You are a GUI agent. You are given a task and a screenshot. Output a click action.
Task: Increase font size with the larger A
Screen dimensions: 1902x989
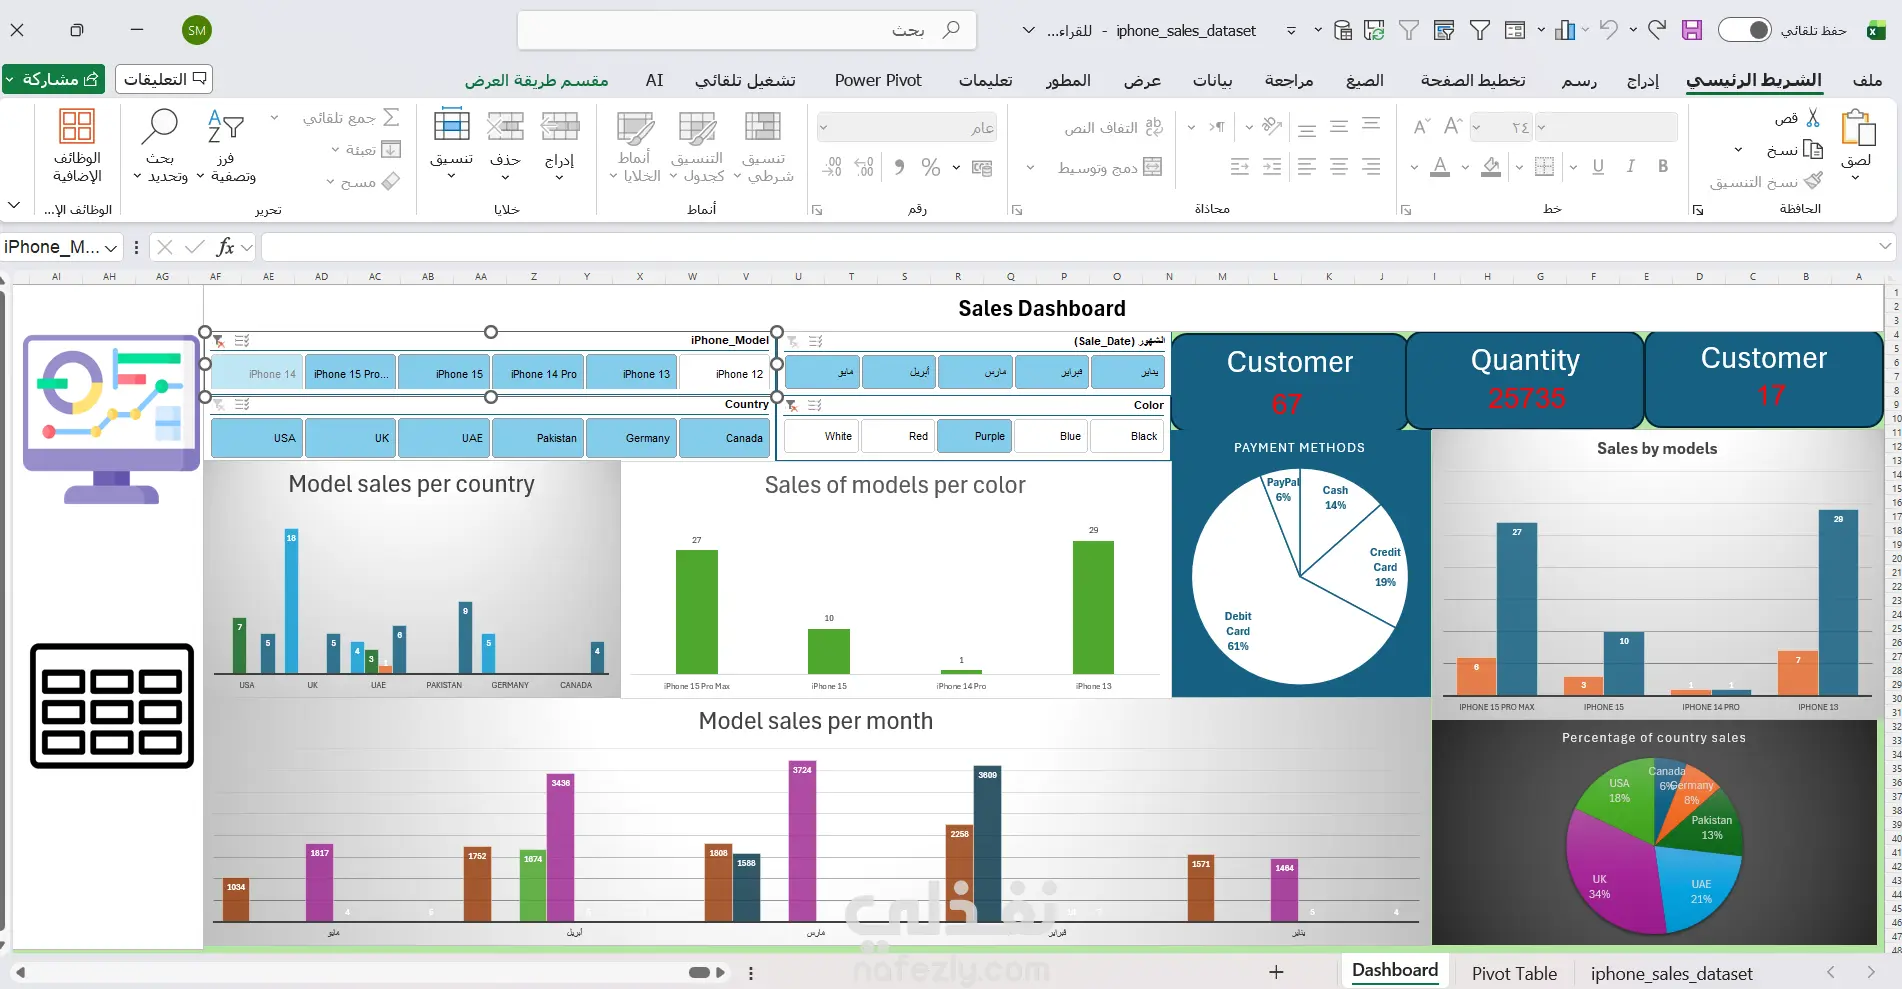pyautogui.click(x=1453, y=126)
